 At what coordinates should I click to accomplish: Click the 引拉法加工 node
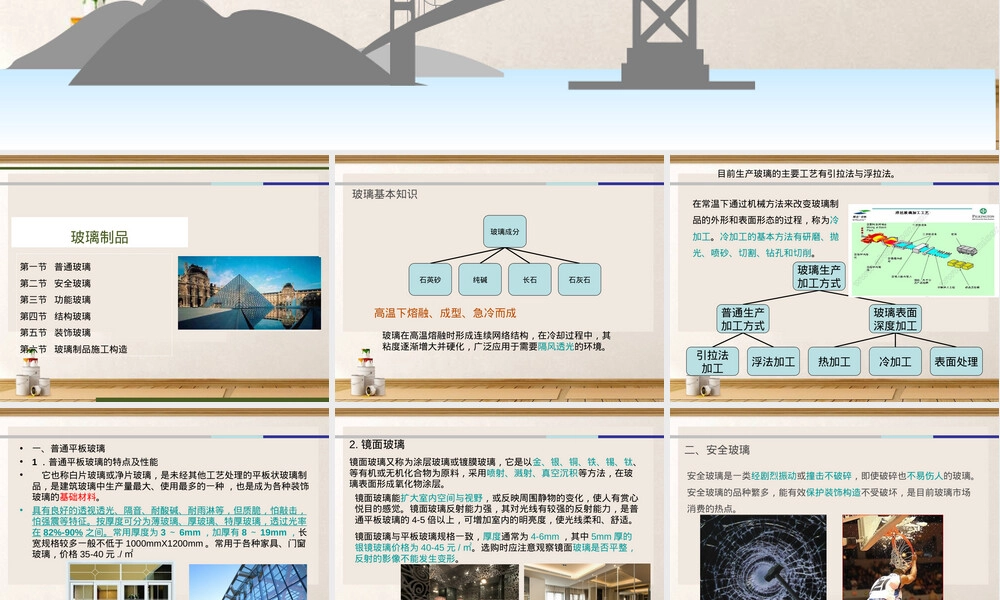712,362
